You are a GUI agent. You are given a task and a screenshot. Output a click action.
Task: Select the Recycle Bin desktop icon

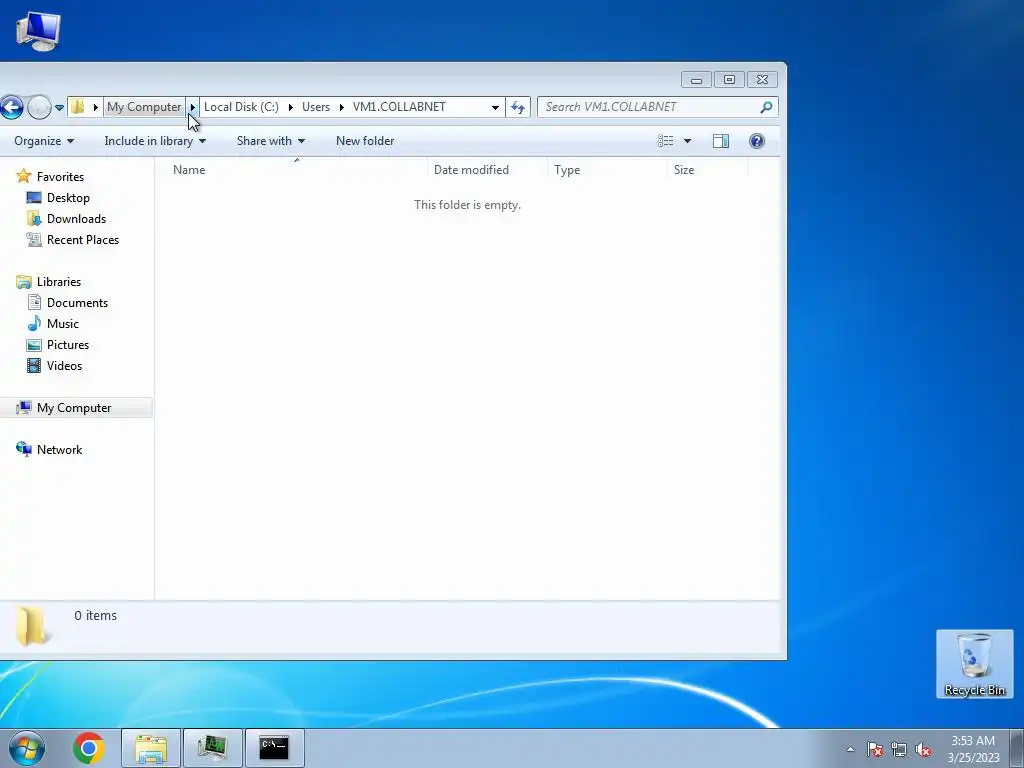click(974, 664)
